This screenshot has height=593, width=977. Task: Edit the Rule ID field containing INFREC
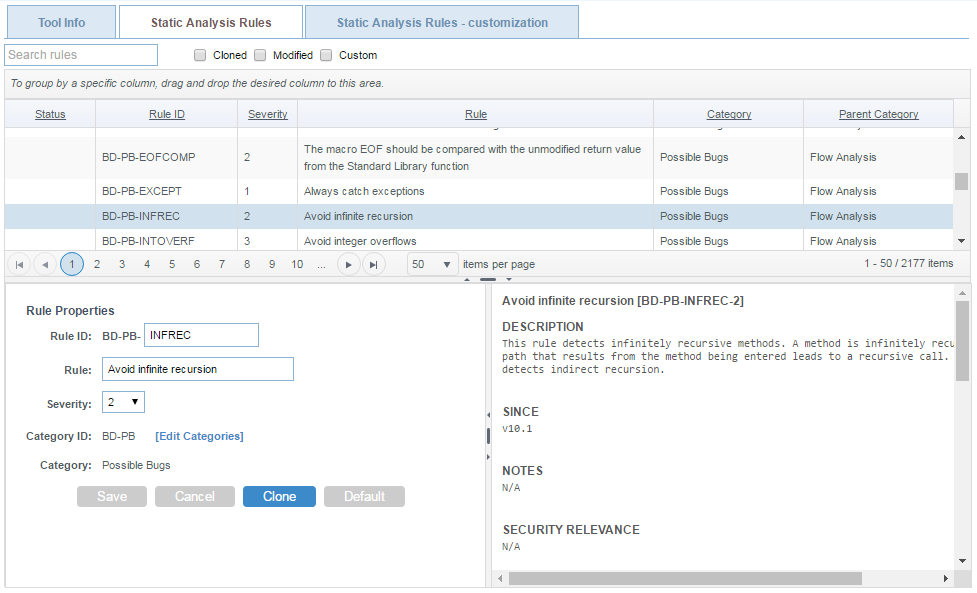(201, 335)
